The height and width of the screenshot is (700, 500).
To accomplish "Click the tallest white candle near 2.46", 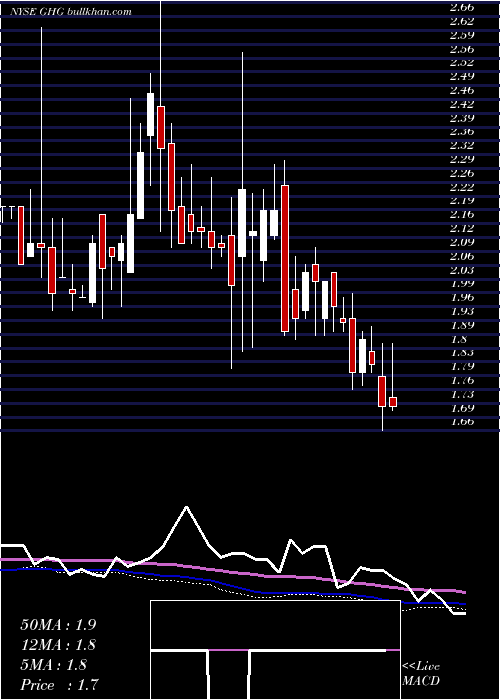I will pos(150,114).
